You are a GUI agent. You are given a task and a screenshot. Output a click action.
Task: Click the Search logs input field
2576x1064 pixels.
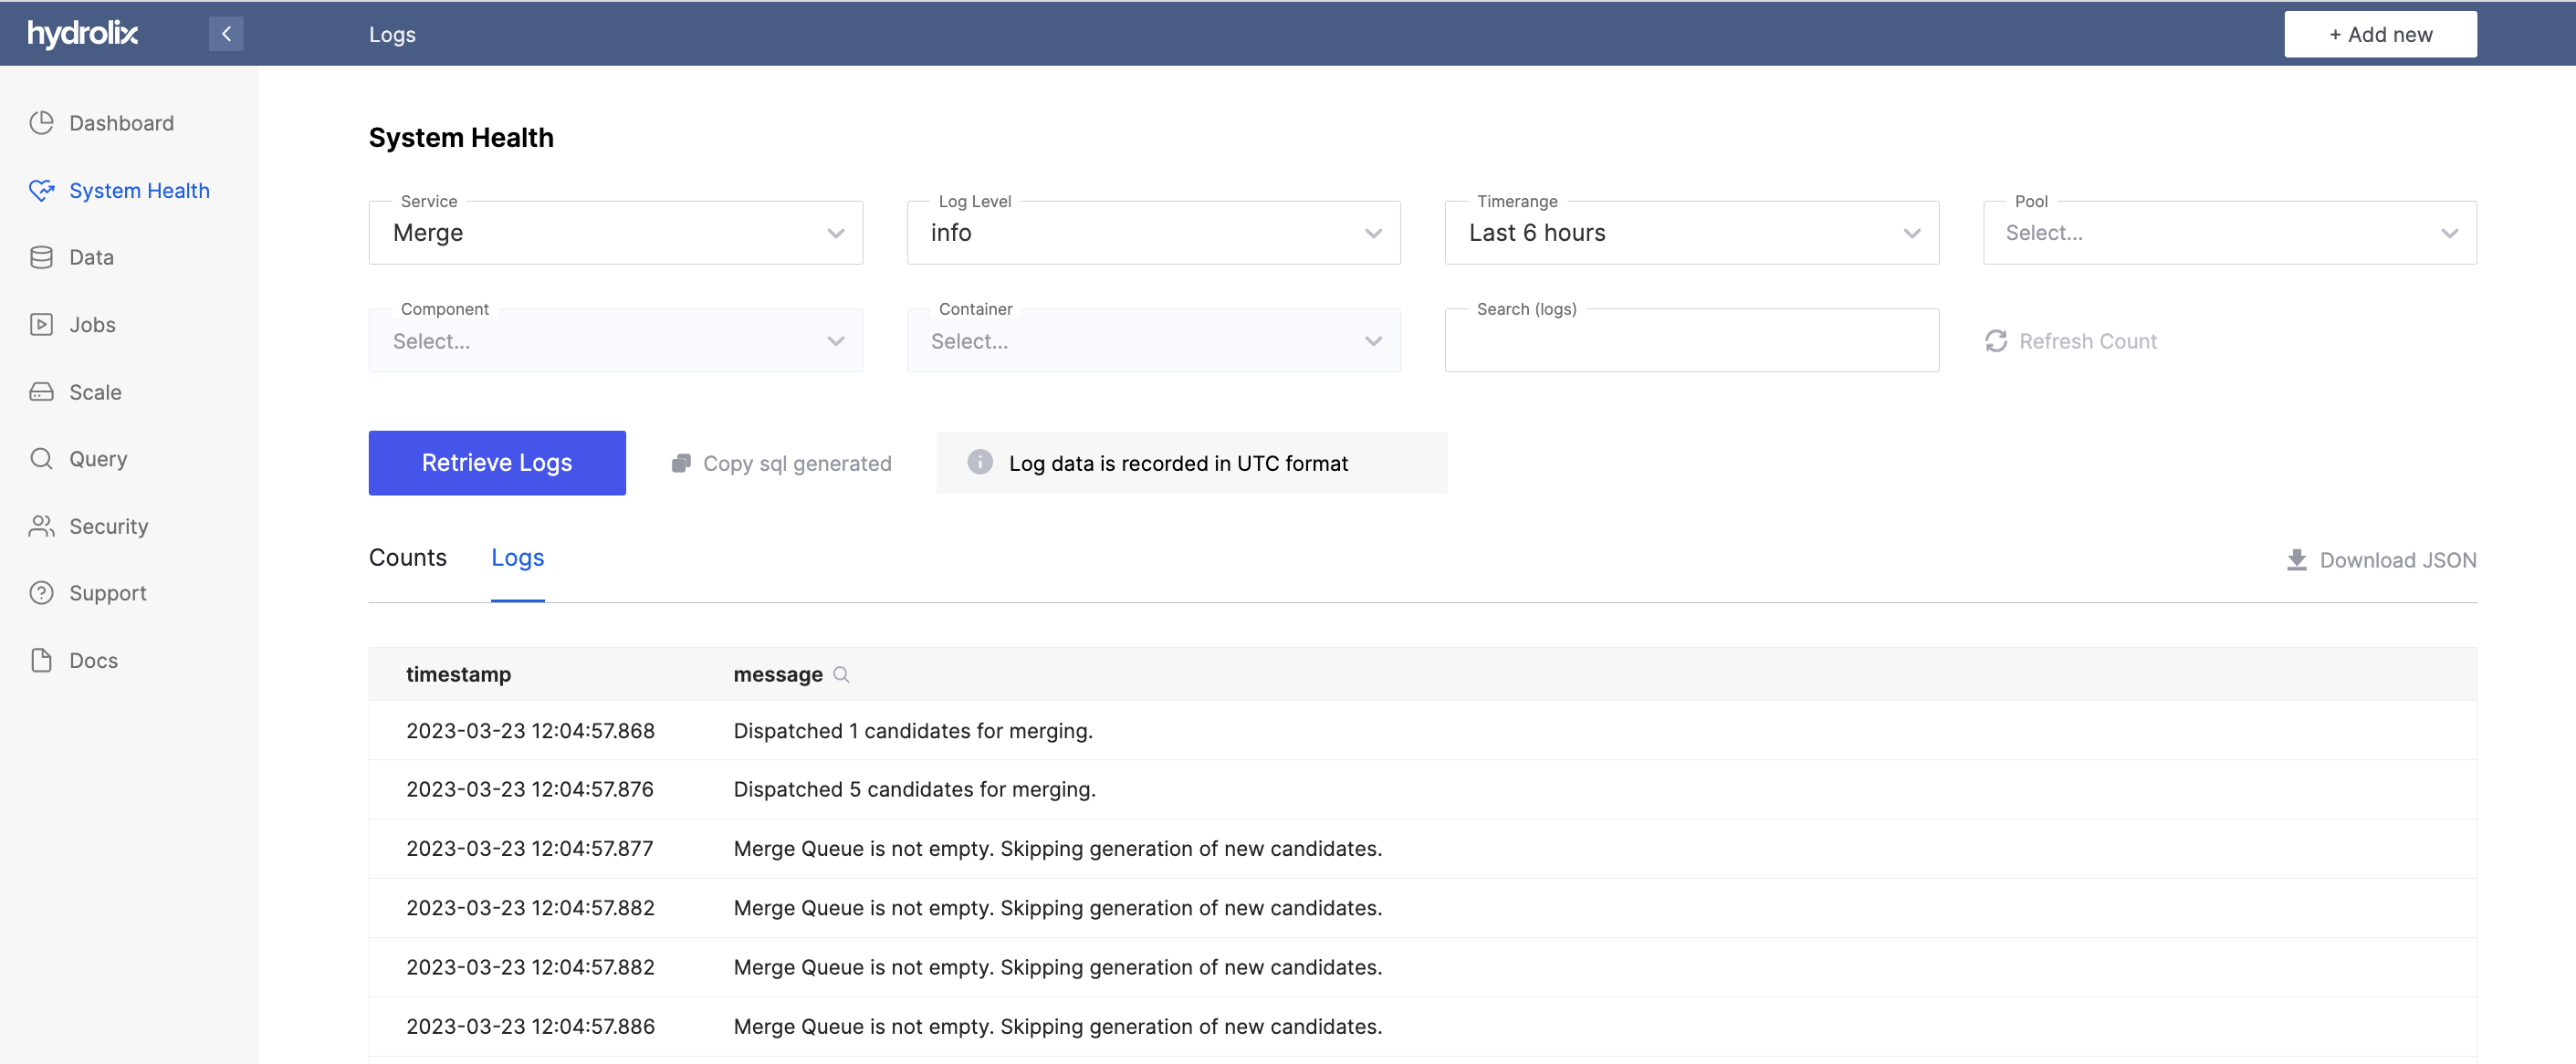[x=1692, y=339]
